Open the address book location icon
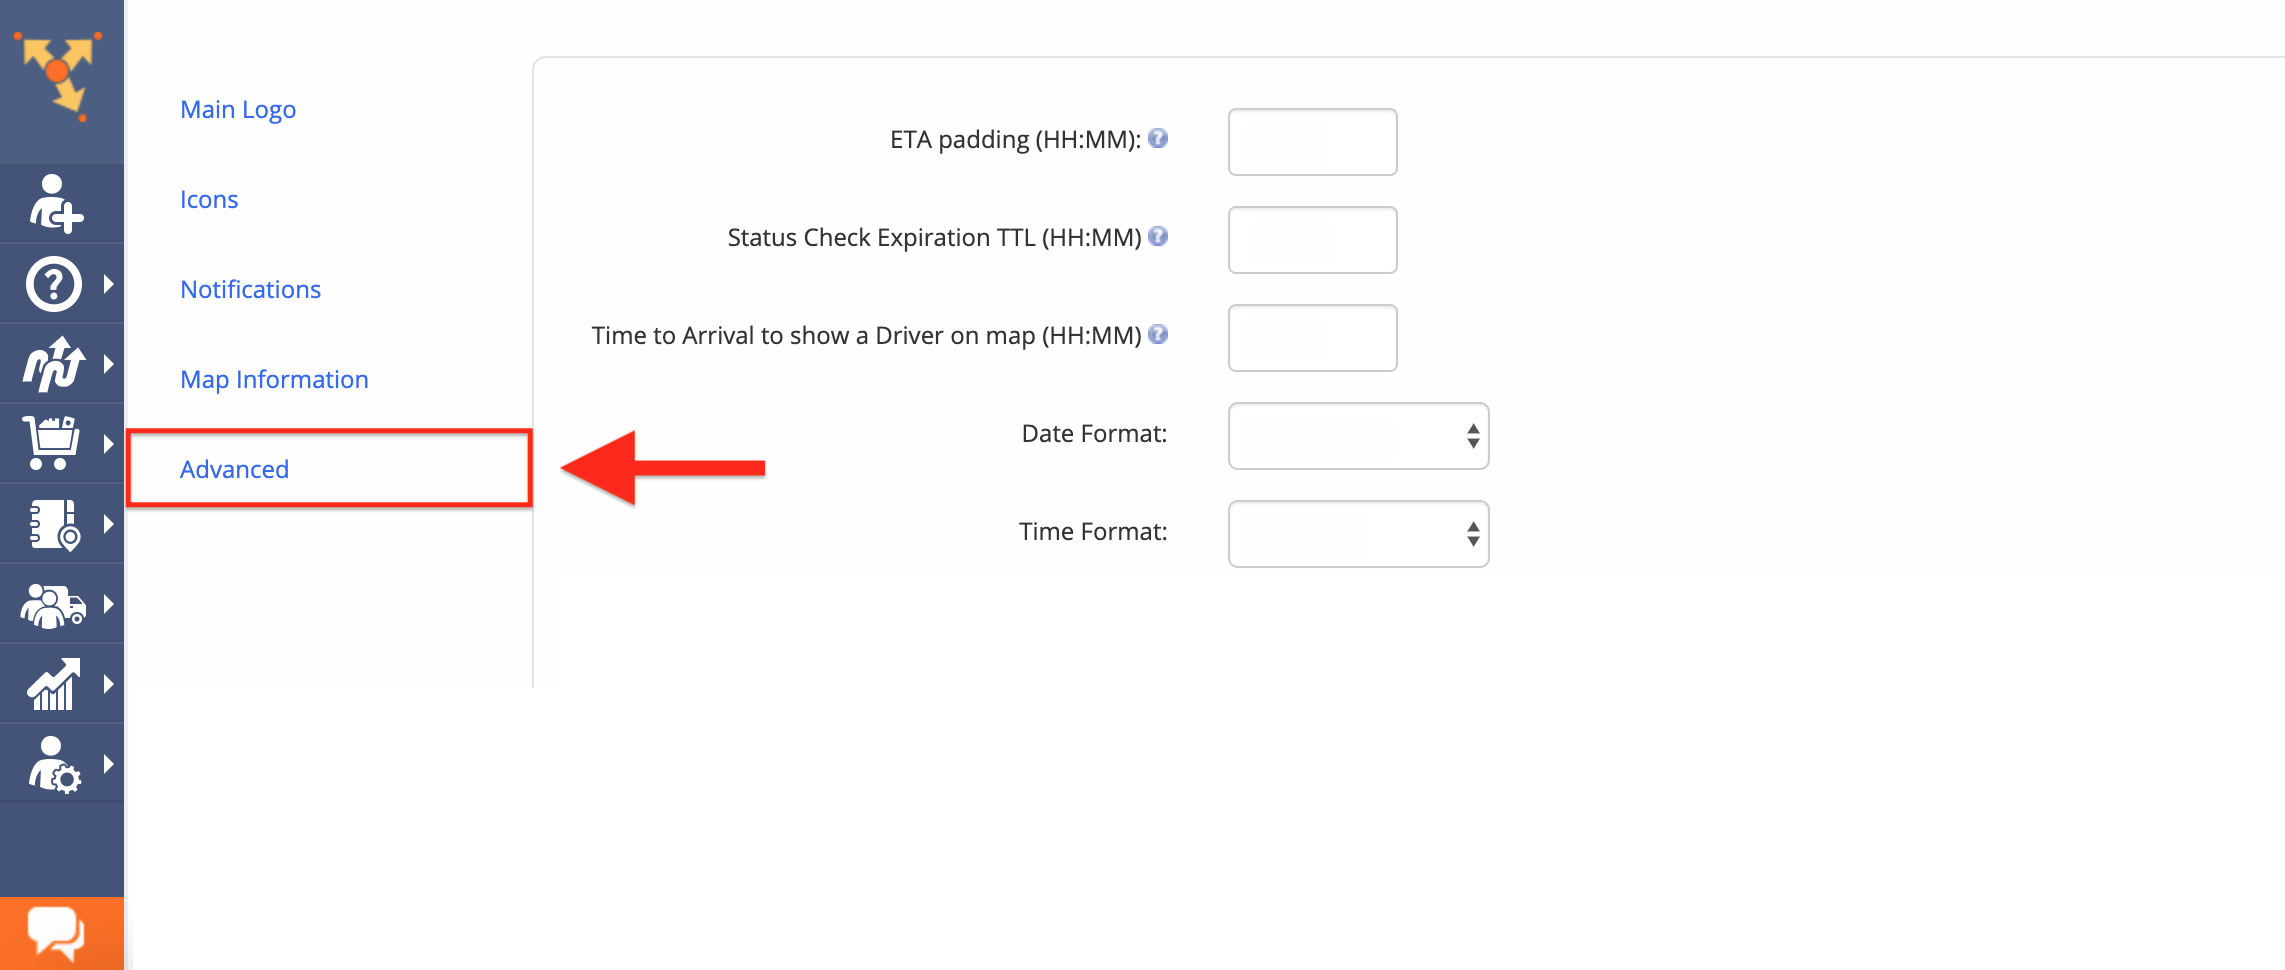The height and width of the screenshot is (970, 2285). tap(55, 524)
